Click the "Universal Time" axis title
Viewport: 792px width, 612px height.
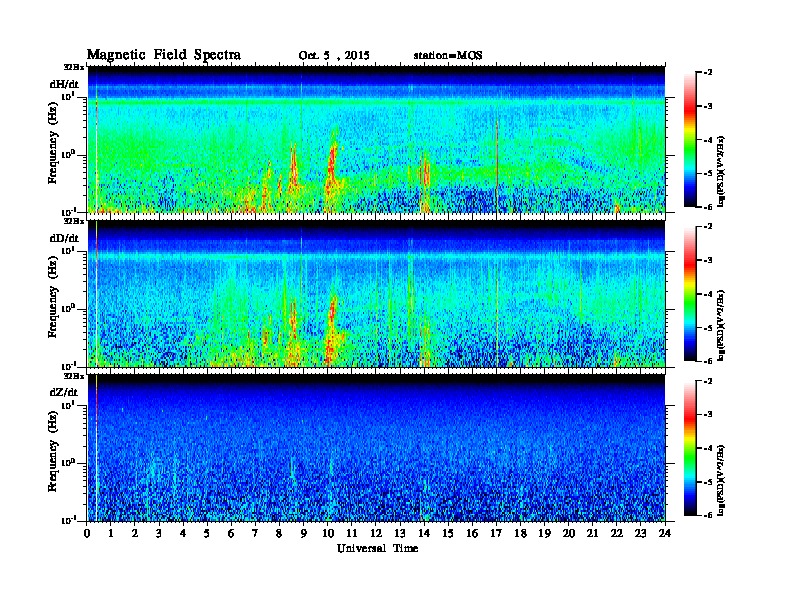[x=377, y=548]
